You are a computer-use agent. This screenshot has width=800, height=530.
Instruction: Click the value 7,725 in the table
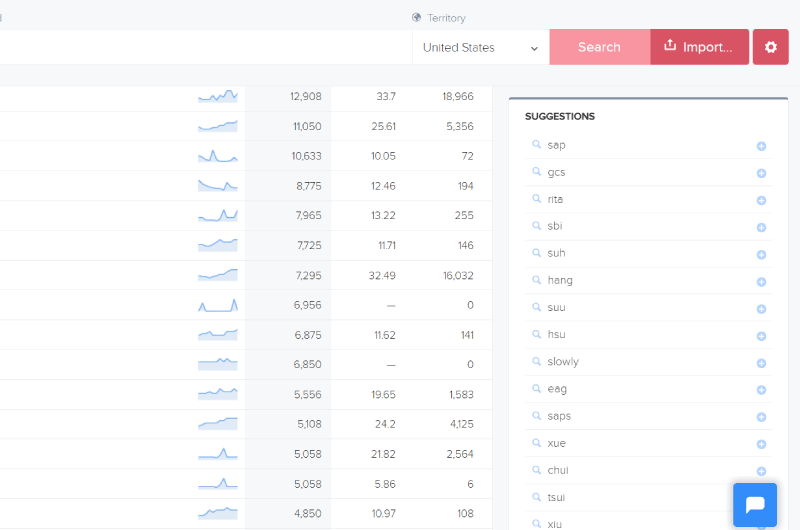[309, 245]
